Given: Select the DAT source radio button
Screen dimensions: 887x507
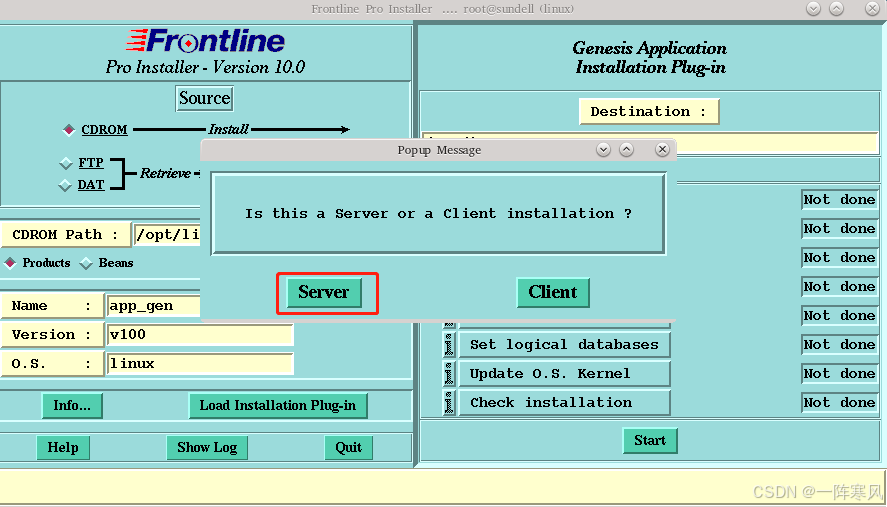Looking at the screenshot, I should point(66,185).
